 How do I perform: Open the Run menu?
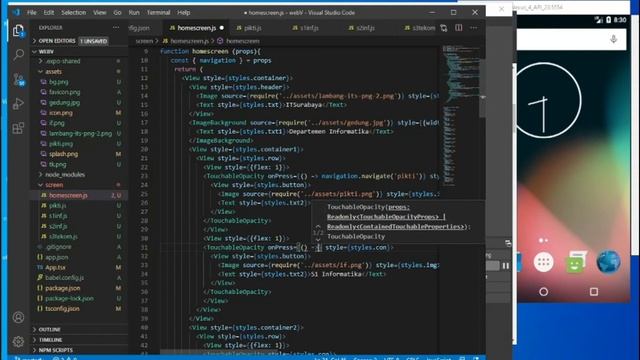pos(134,13)
